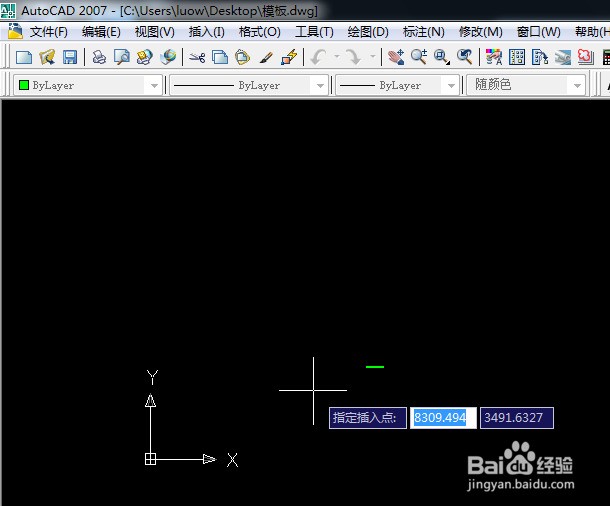Click the Match Properties brush icon

266,57
